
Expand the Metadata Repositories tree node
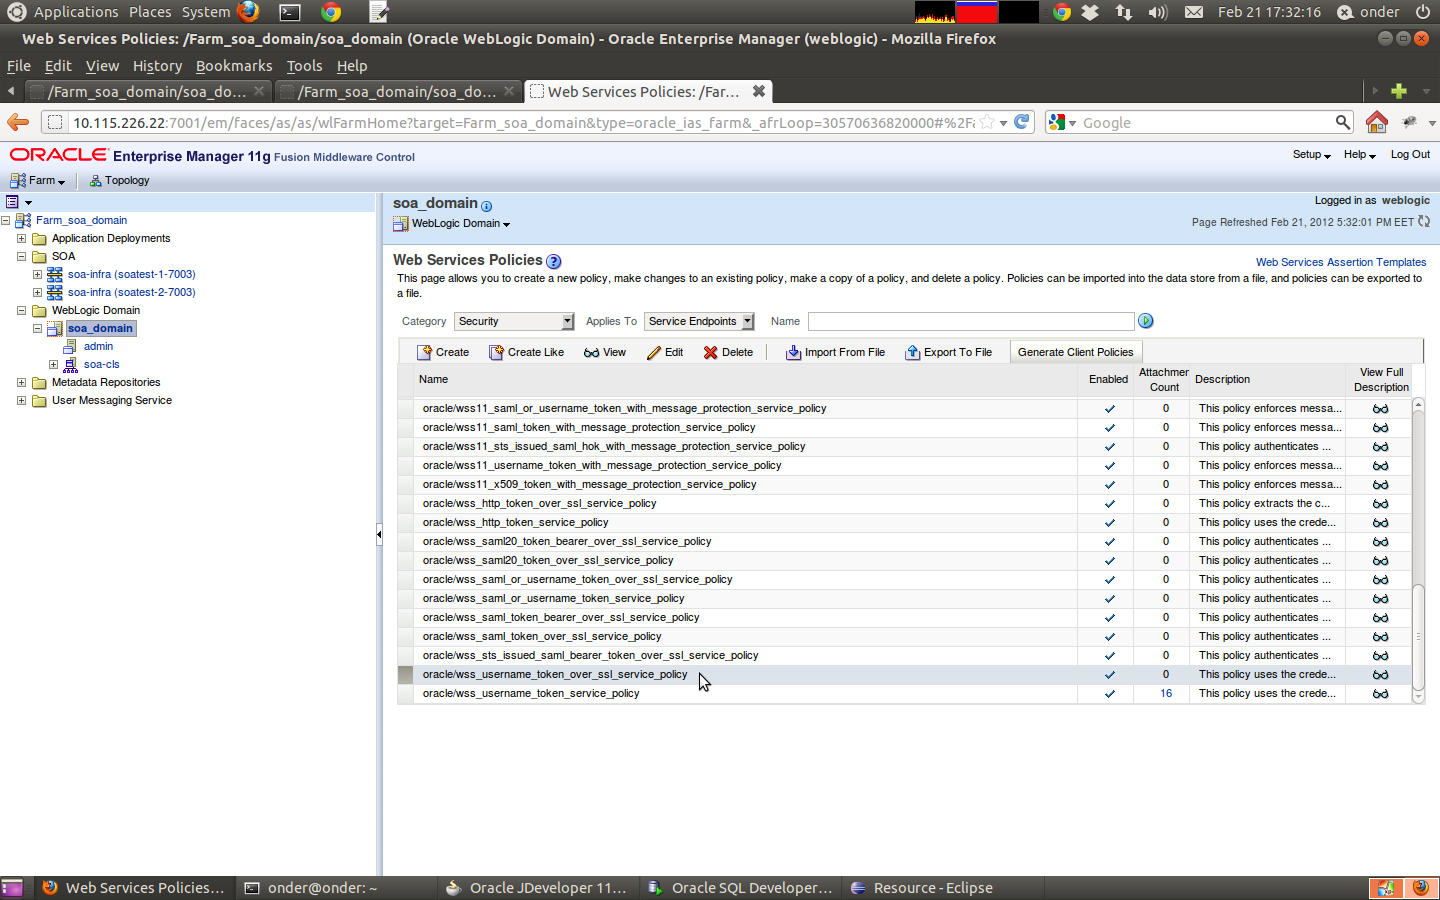click(22, 382)
